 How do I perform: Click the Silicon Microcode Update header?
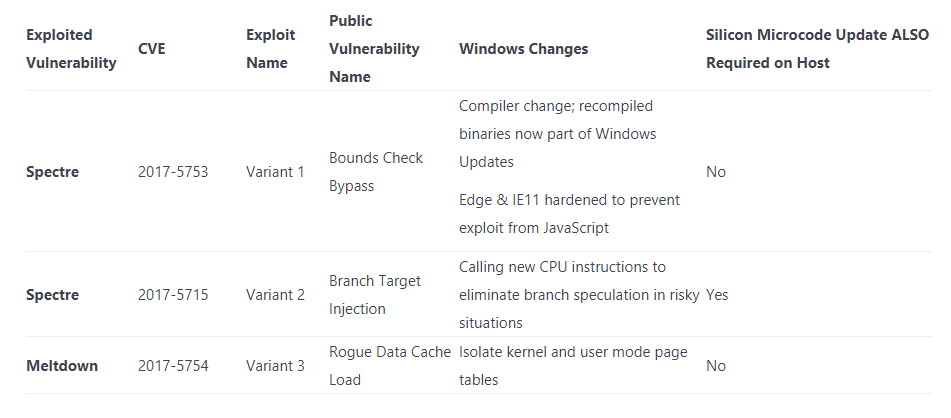tap(817, 49)
